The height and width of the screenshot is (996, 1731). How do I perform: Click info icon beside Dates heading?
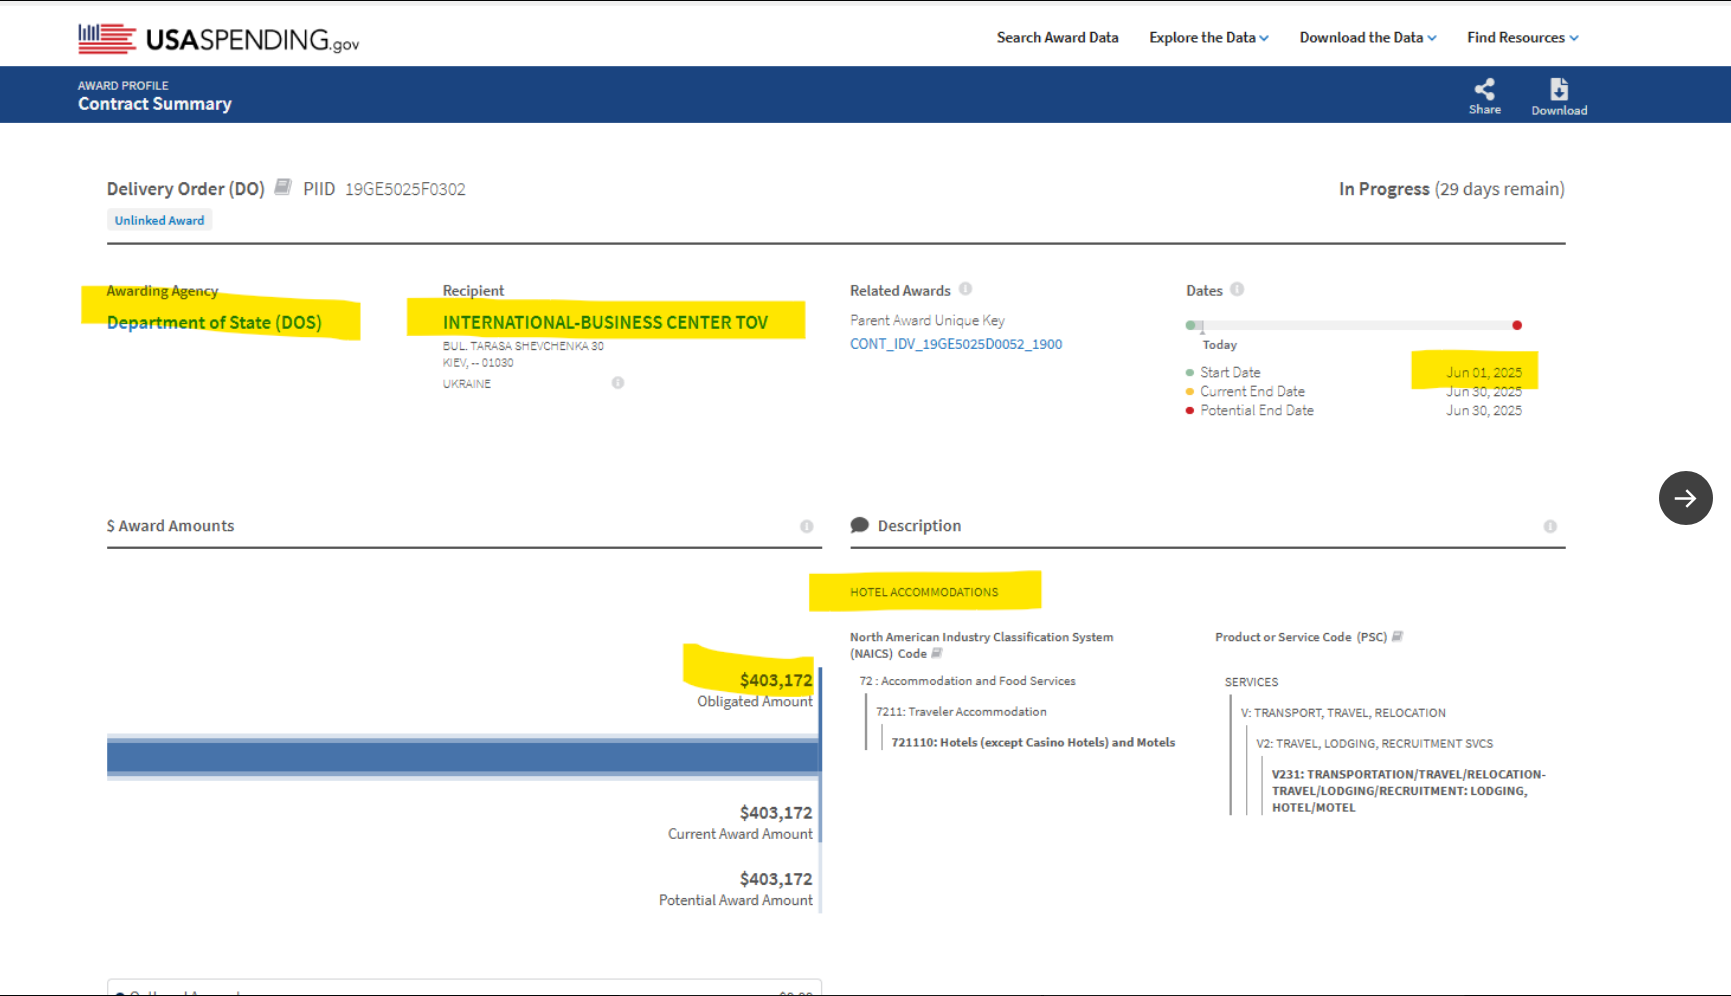[1237, 289]
